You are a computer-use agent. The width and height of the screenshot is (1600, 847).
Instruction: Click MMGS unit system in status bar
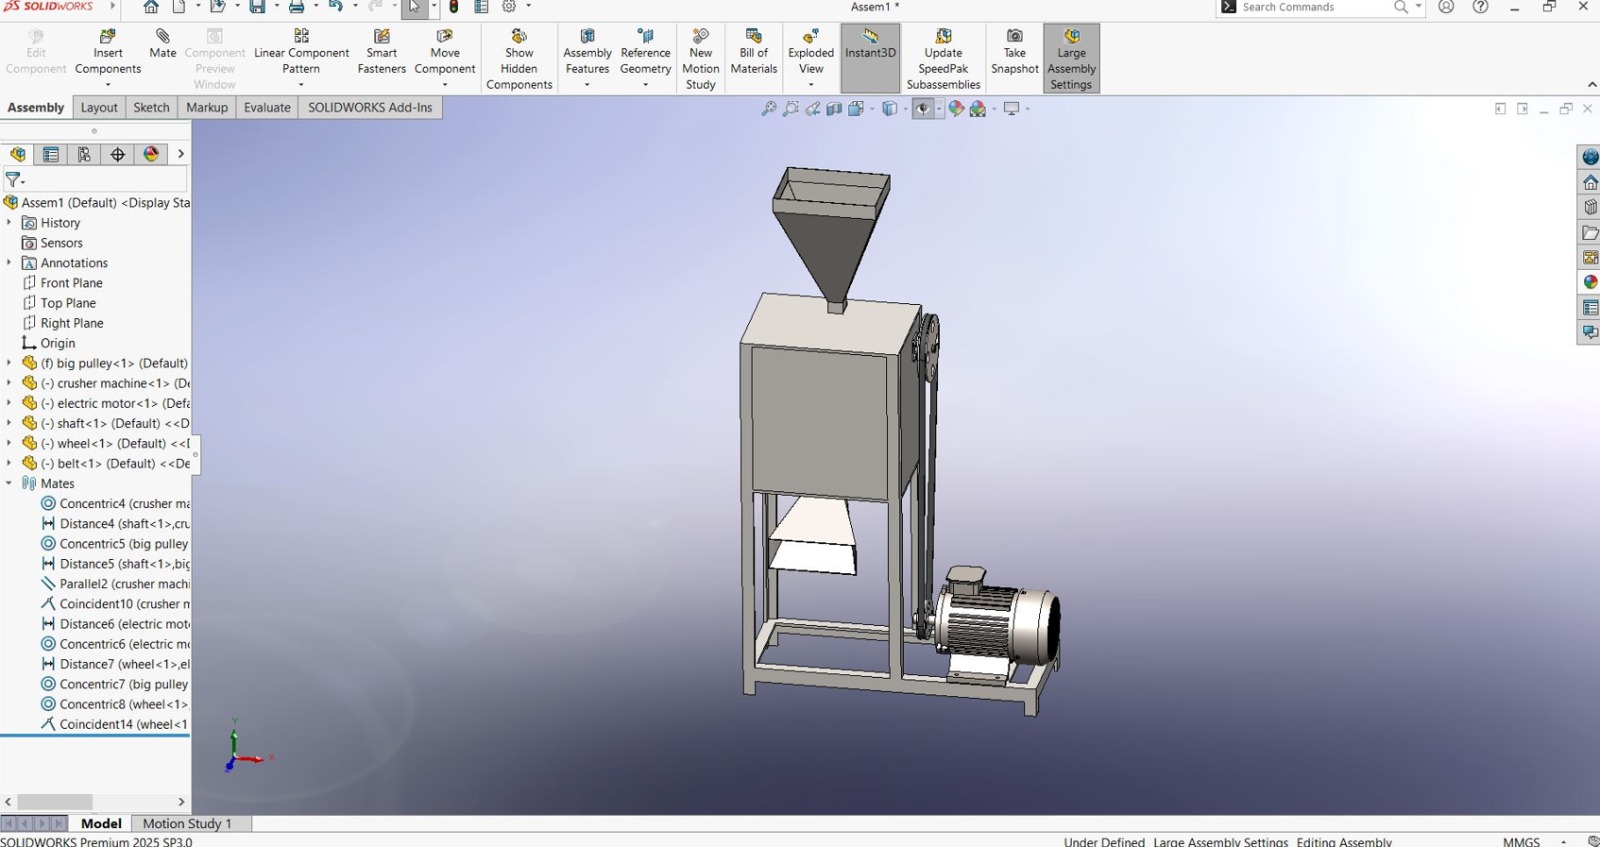tap(1521, 841)
